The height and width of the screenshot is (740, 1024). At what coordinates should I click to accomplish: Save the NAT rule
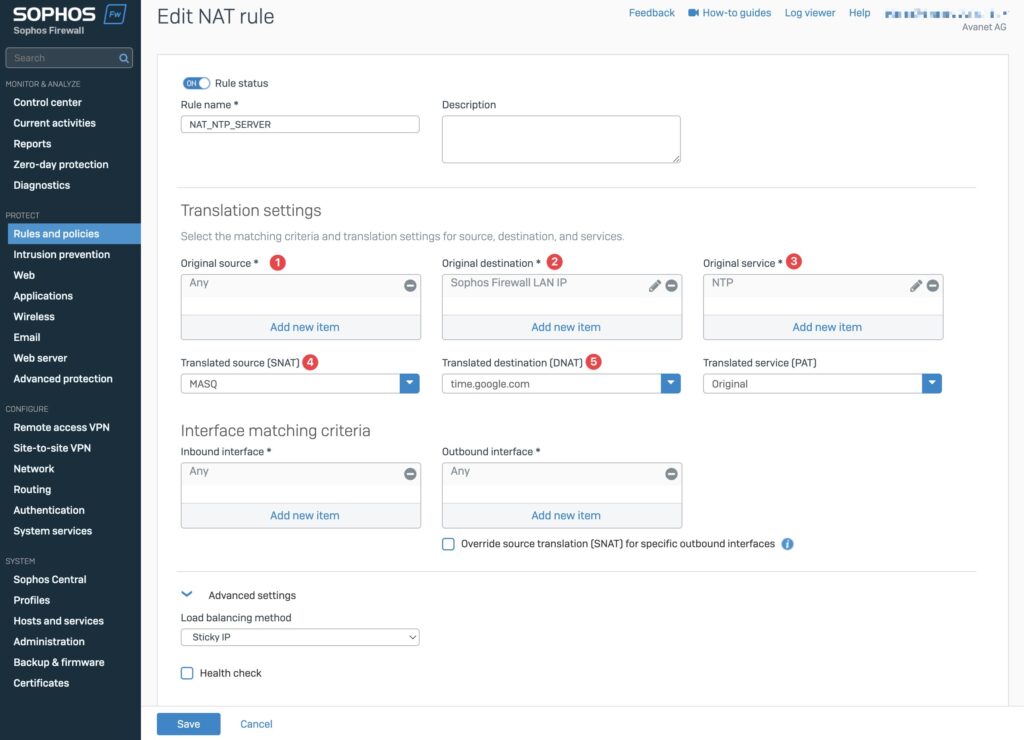[x=188, y=723]
